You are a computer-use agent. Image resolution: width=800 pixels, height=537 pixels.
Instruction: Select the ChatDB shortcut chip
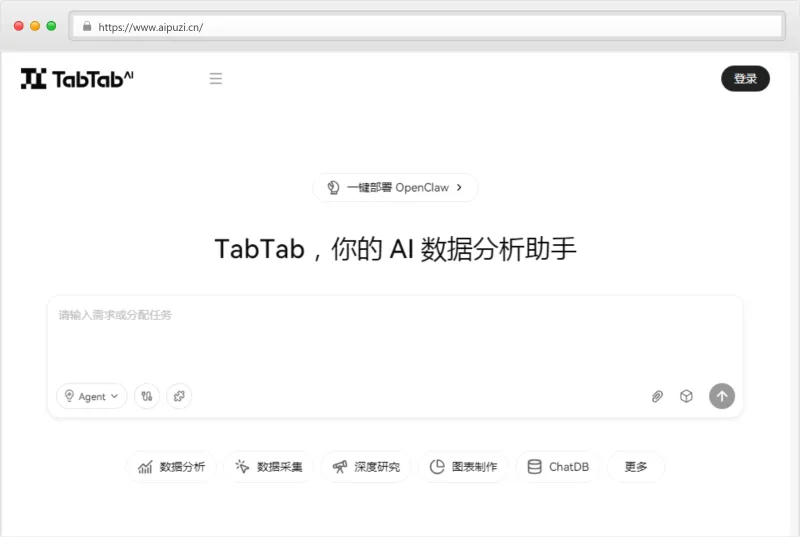pos(558,467)
